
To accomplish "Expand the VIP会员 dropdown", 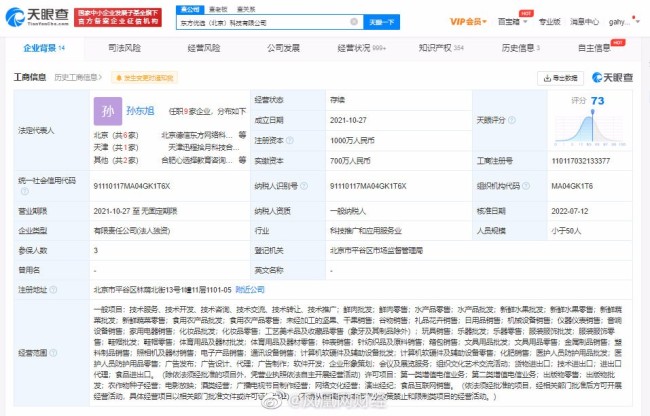I will (468, 22).
